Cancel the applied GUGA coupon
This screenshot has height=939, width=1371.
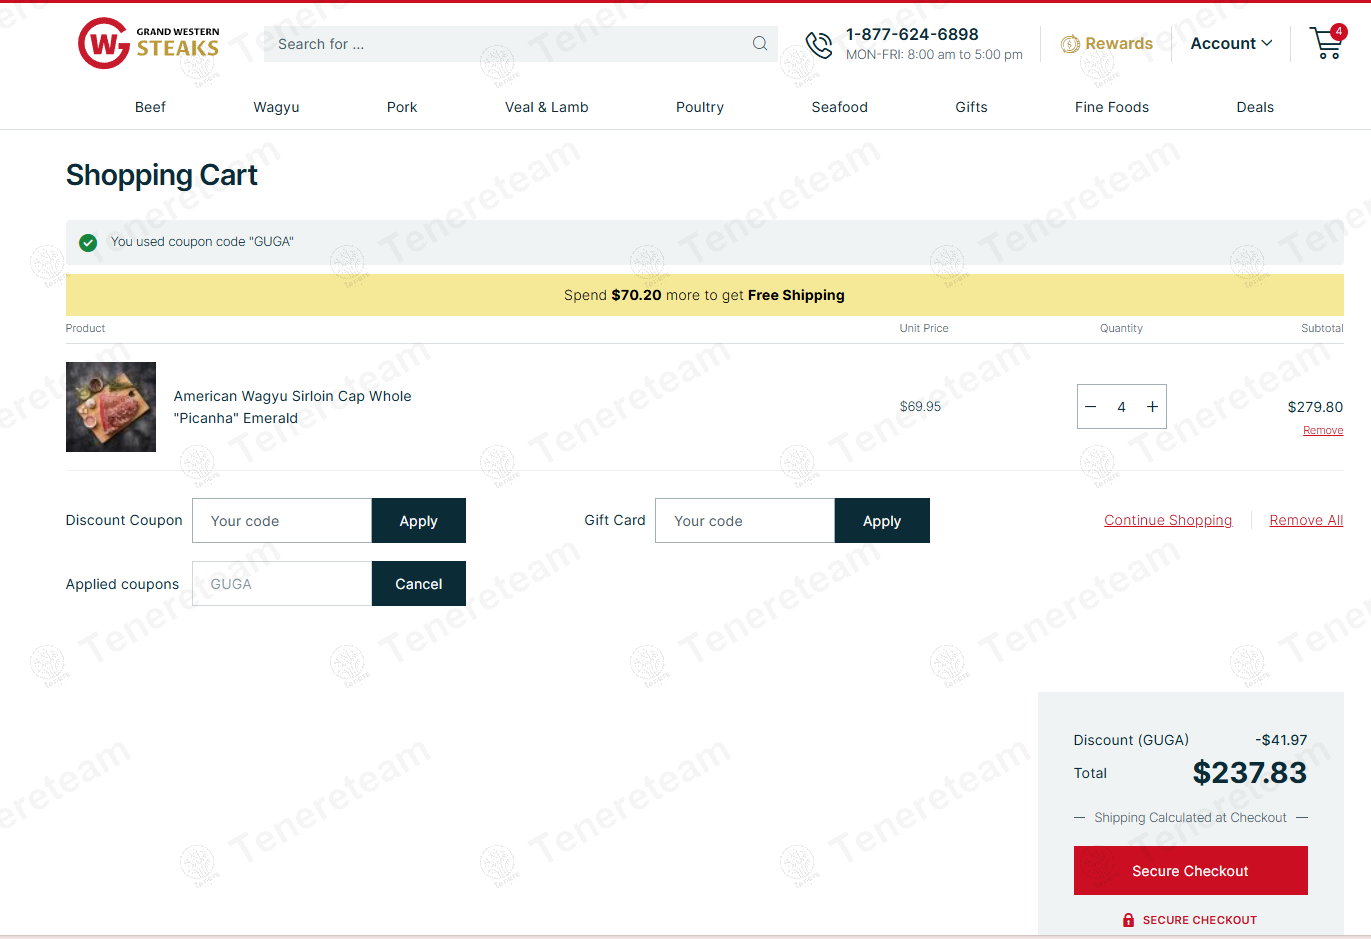[x=418, y=584]
